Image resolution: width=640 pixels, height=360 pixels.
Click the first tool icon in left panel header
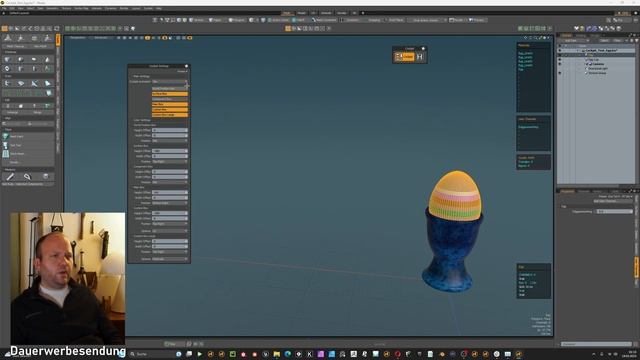[8, 38]
